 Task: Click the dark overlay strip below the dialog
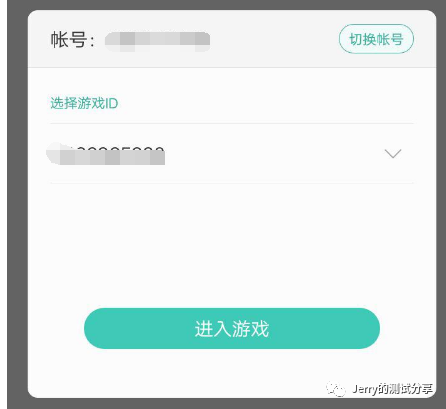coord(227,404)
